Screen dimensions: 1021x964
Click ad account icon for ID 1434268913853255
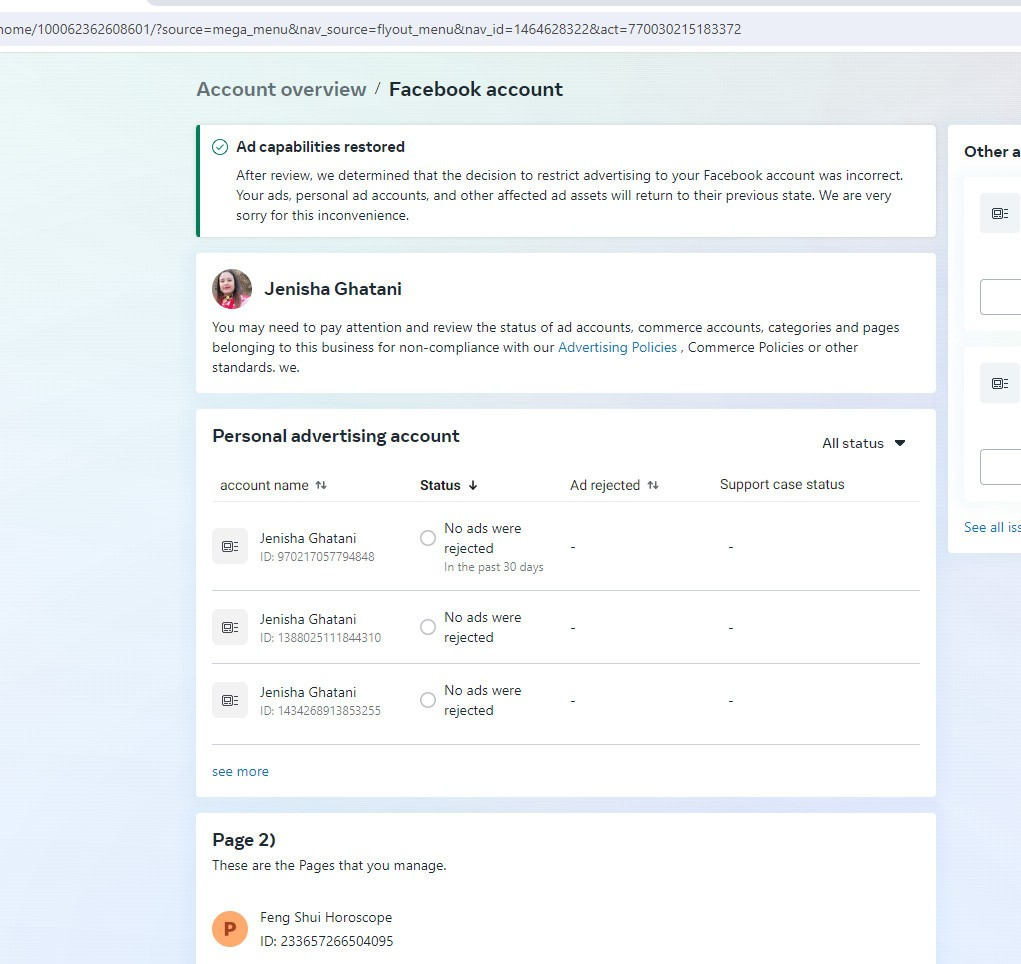pos(230,700)
